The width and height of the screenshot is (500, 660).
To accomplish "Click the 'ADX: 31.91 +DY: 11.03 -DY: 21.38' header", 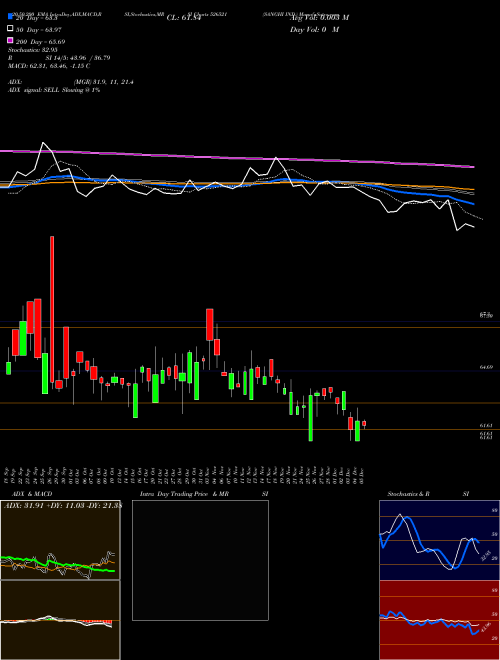I will tap(63, 506).
